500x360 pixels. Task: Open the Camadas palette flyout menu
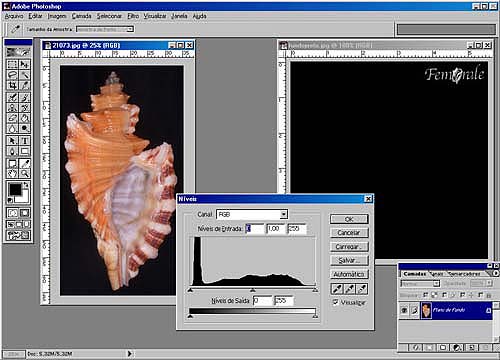pos(496,273)
